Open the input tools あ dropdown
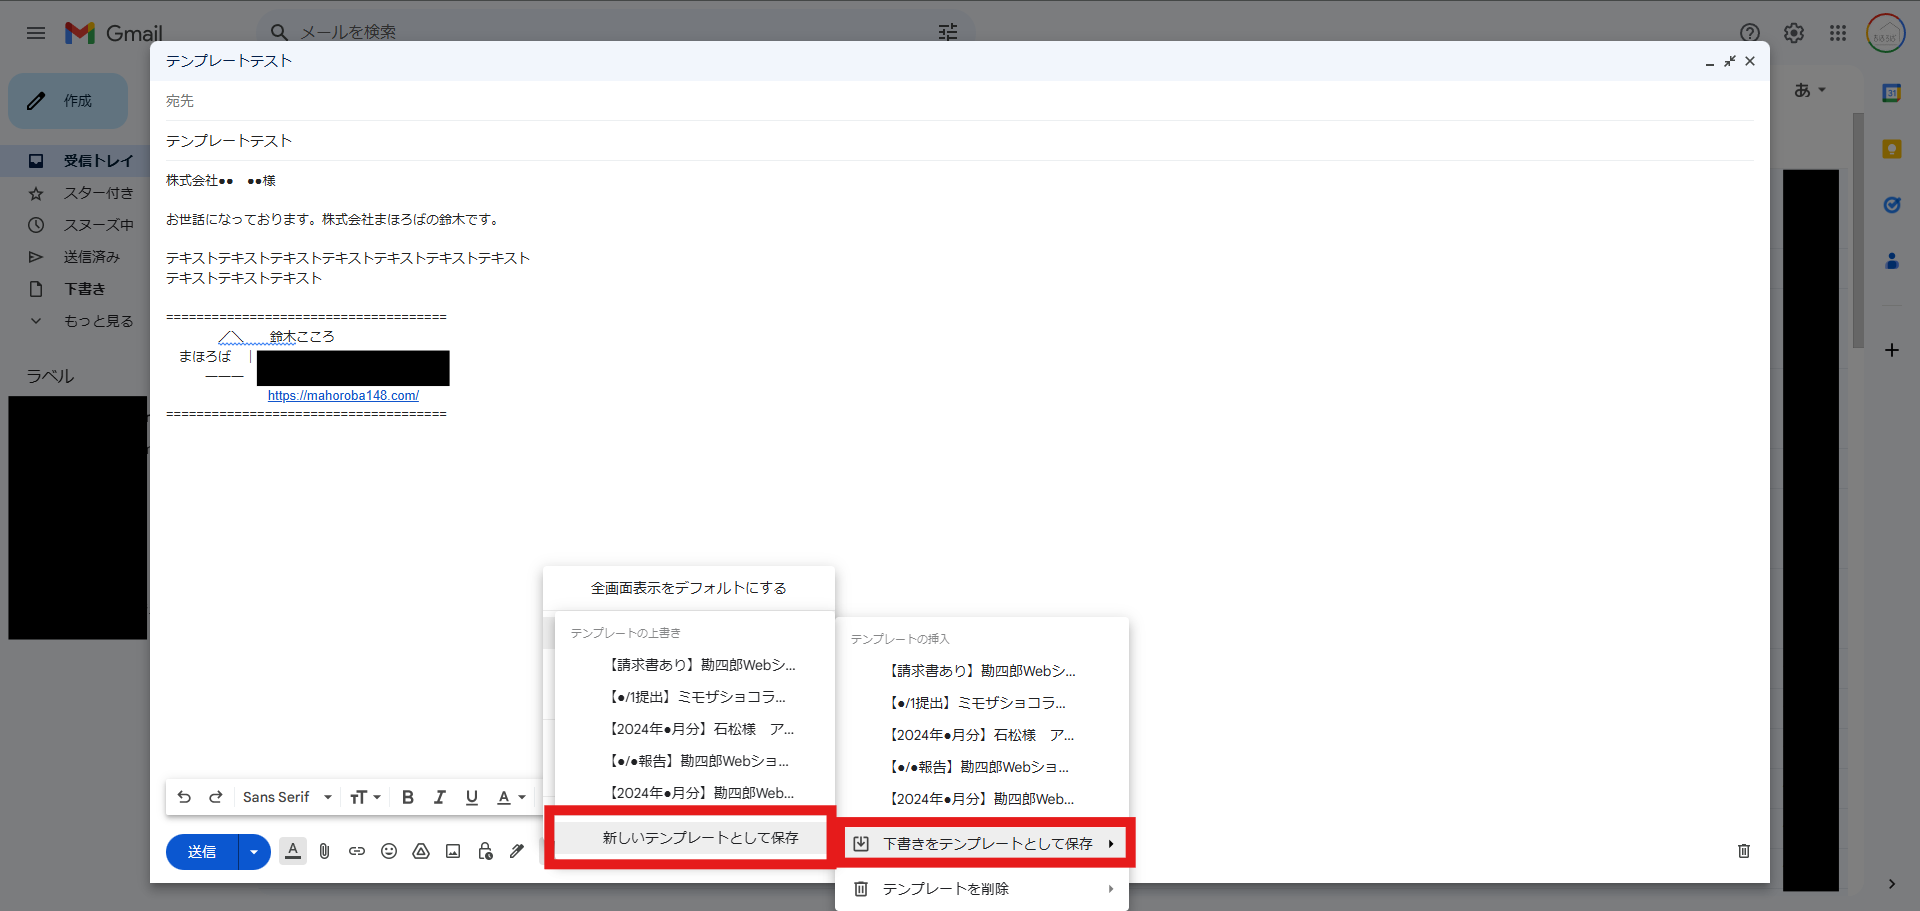Image resolution: width=1920 pixels, height=911 pixels. tap(1809, 90)
